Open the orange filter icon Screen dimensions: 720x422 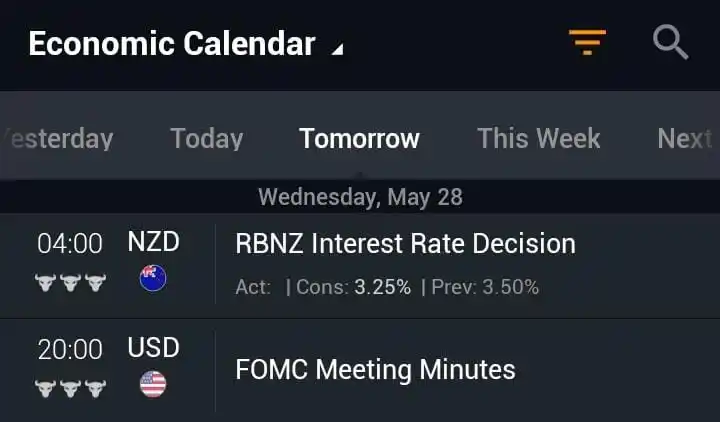(587, 42)
